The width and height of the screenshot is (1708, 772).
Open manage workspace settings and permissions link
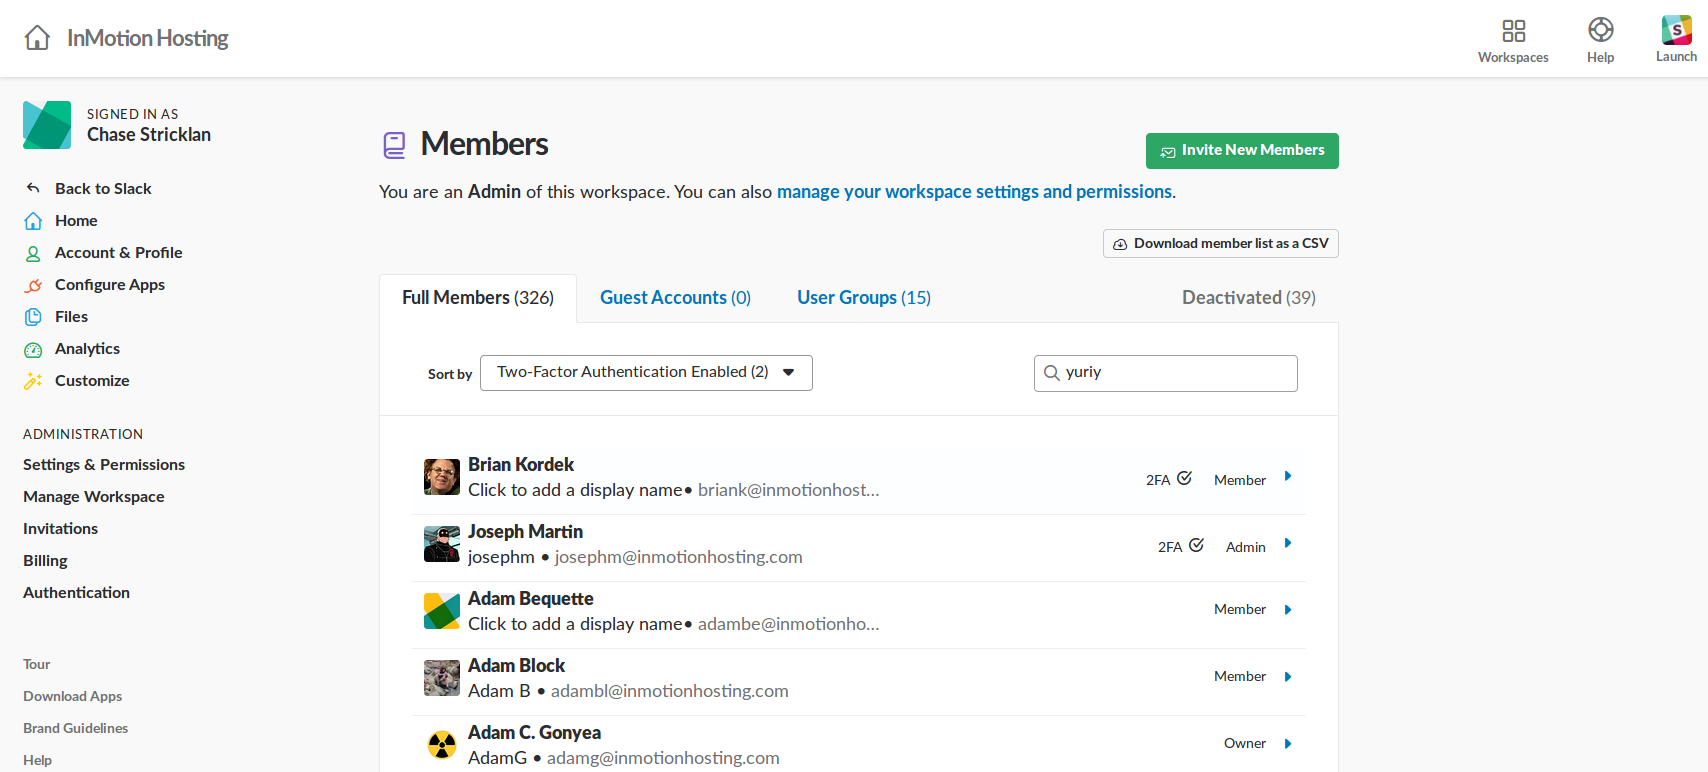pos(974,192)
